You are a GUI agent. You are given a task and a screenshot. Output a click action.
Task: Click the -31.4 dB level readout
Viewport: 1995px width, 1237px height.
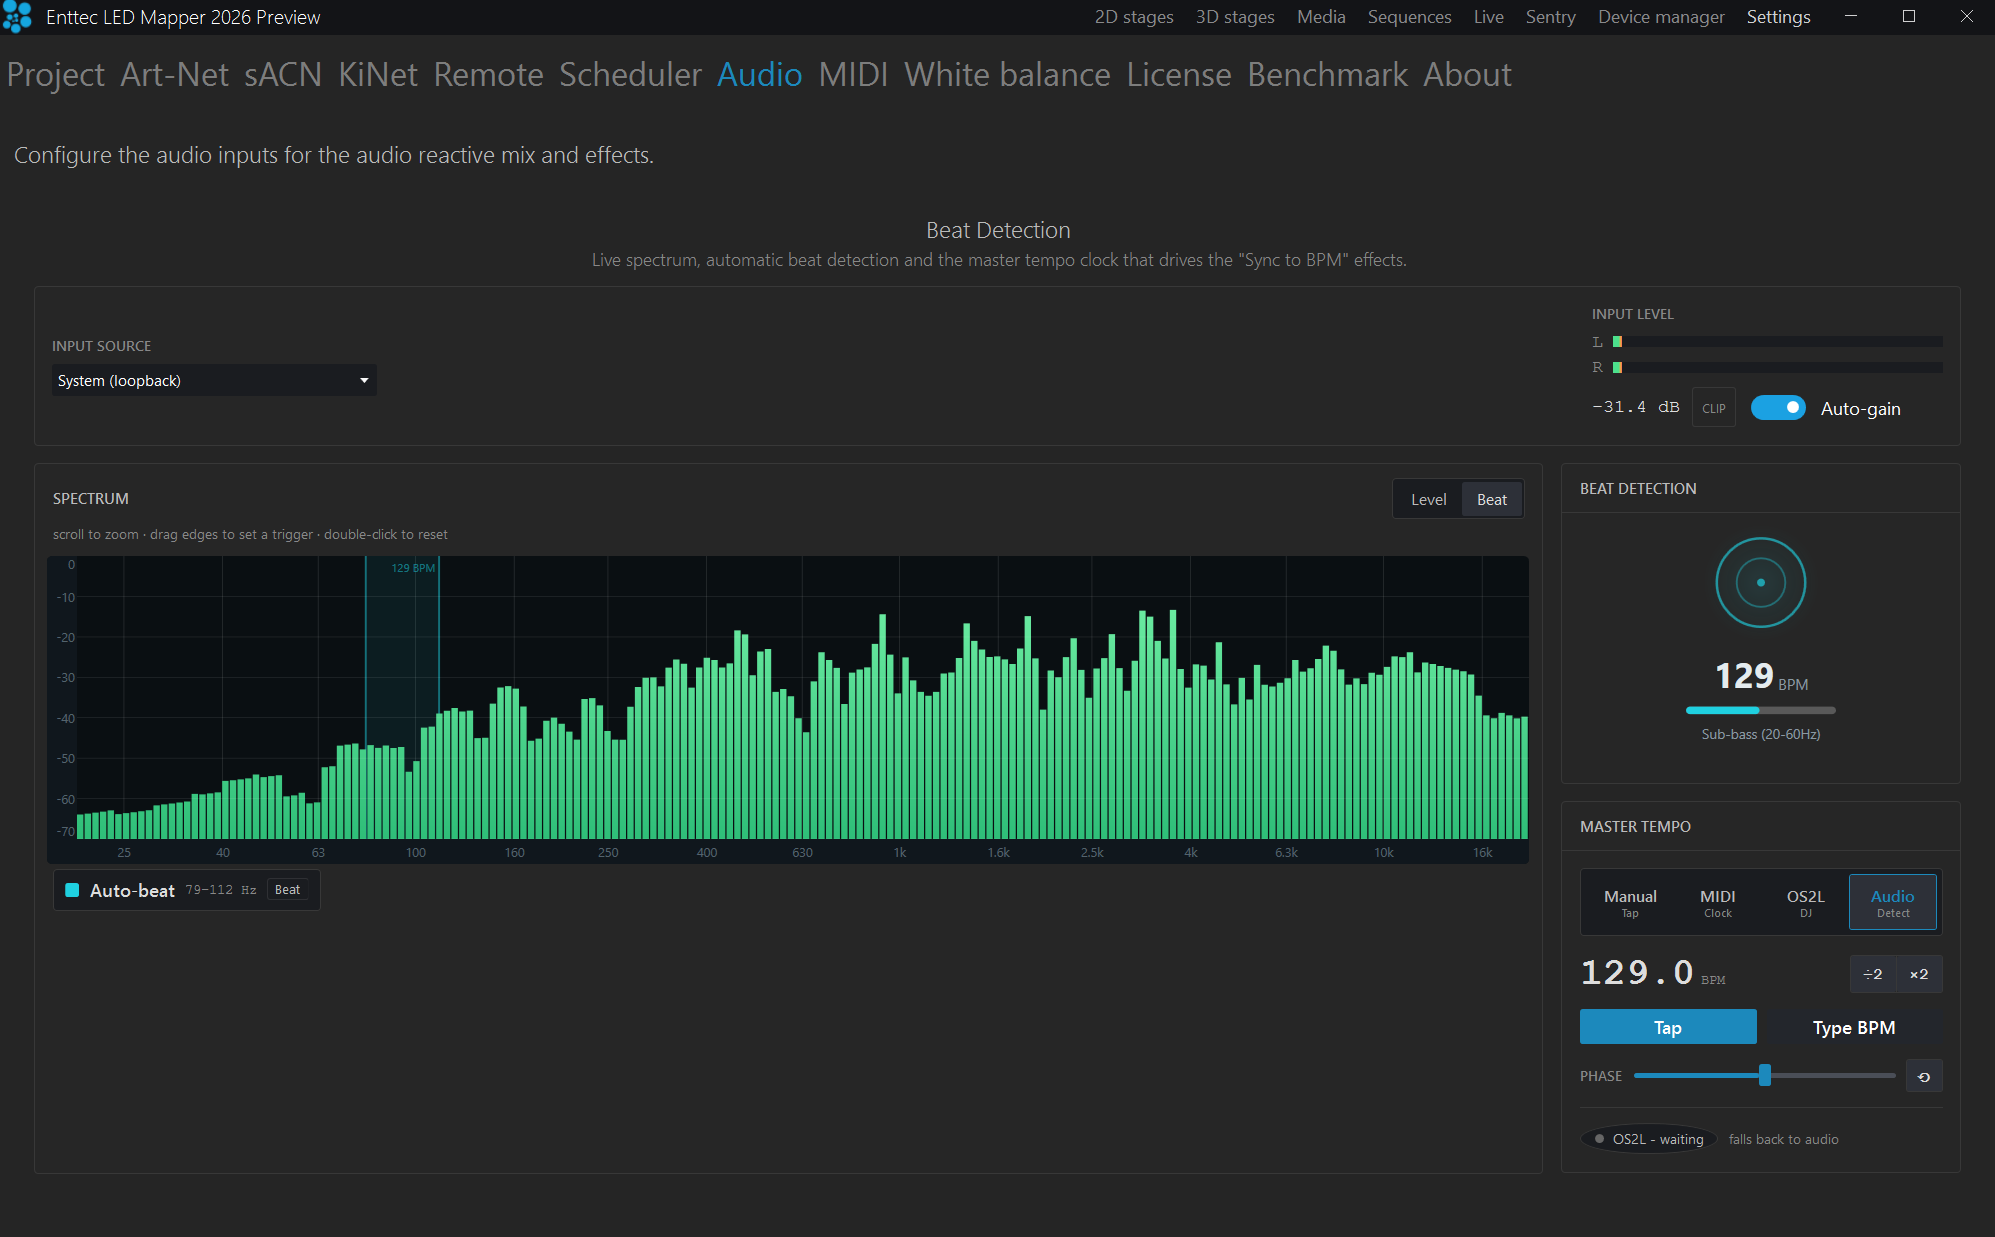(x=1635, y=407)
